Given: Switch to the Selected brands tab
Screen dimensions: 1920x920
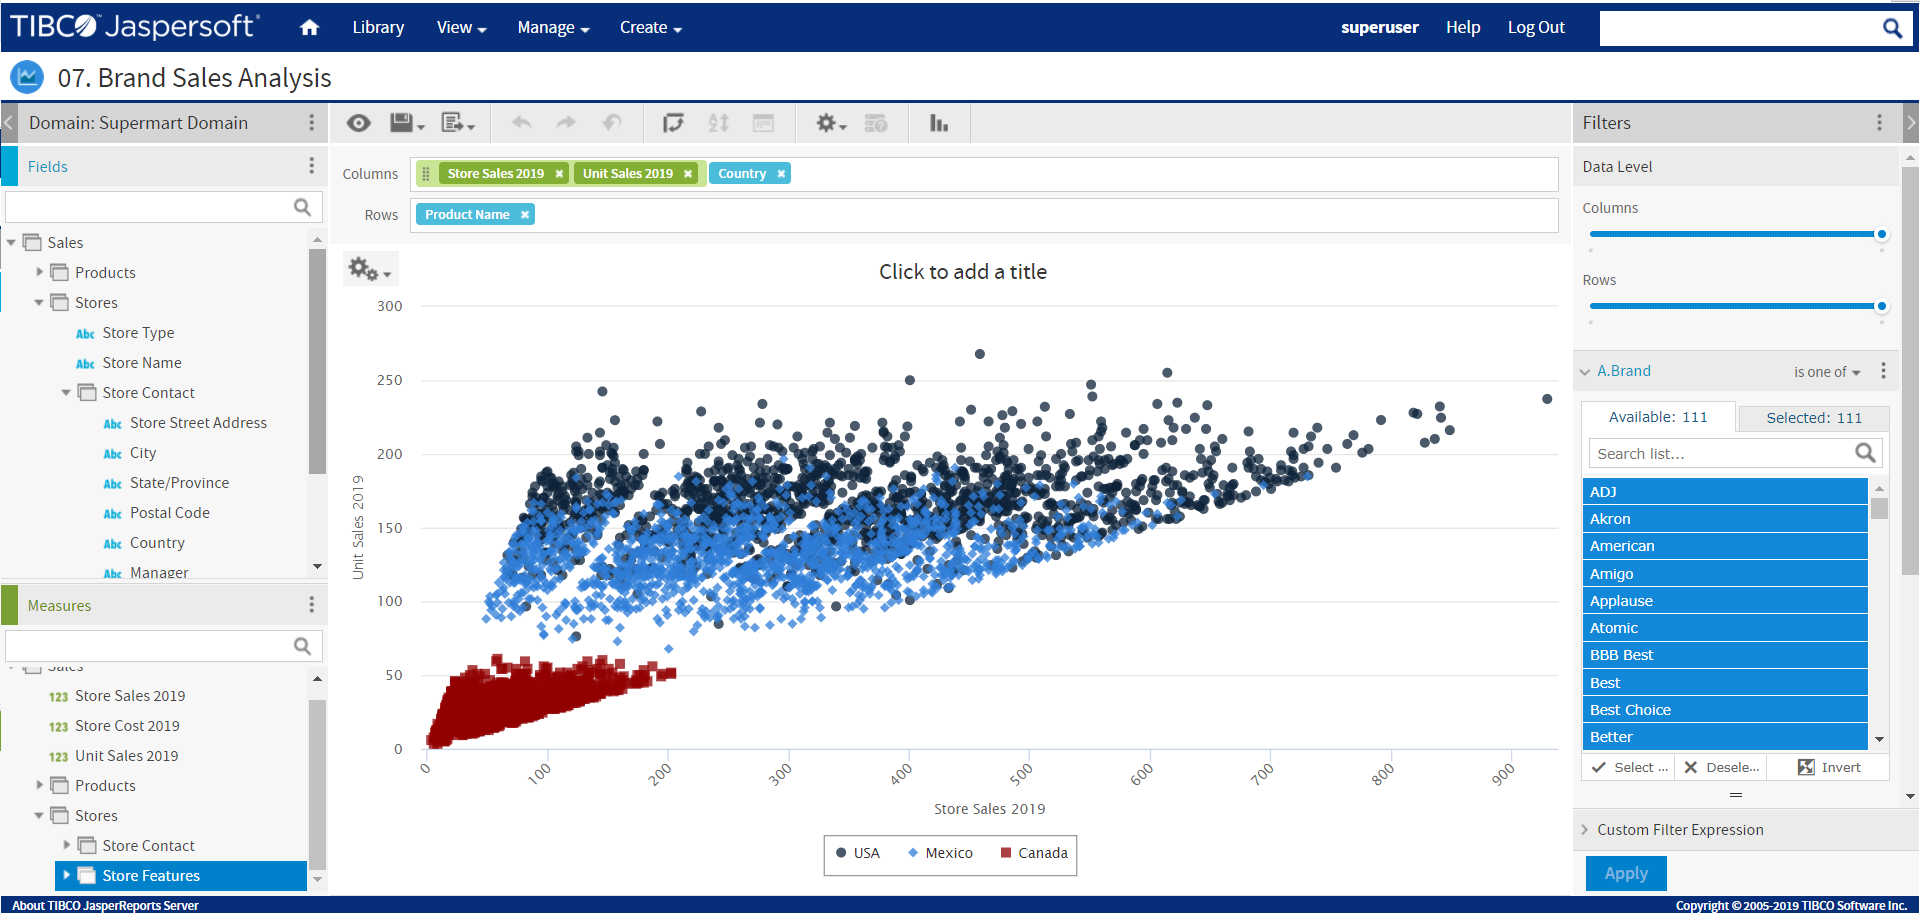Looking at the screenshot, I should point(1812,418).
